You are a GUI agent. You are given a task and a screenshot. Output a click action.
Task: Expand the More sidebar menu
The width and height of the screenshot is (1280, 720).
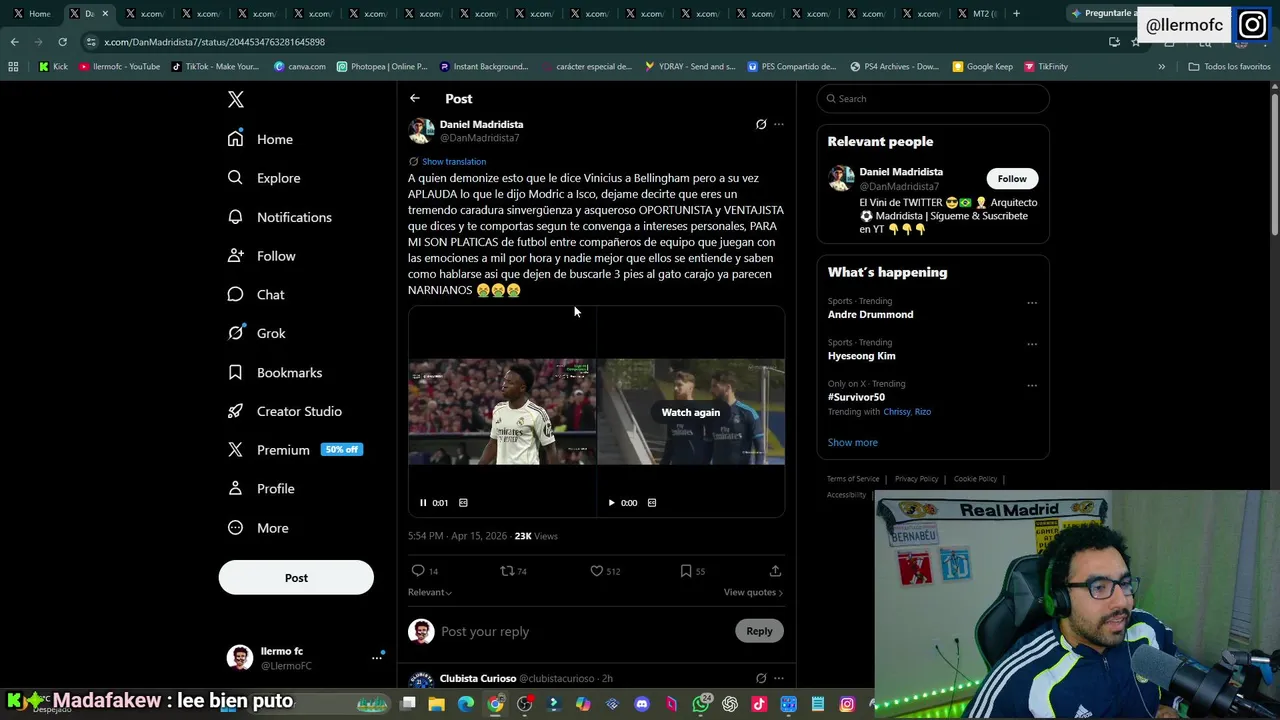(x=258, y=528)
